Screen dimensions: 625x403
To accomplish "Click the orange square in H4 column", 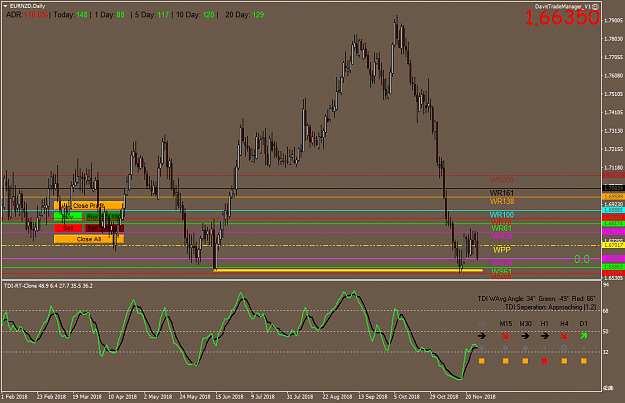I will tap(564, 361).
